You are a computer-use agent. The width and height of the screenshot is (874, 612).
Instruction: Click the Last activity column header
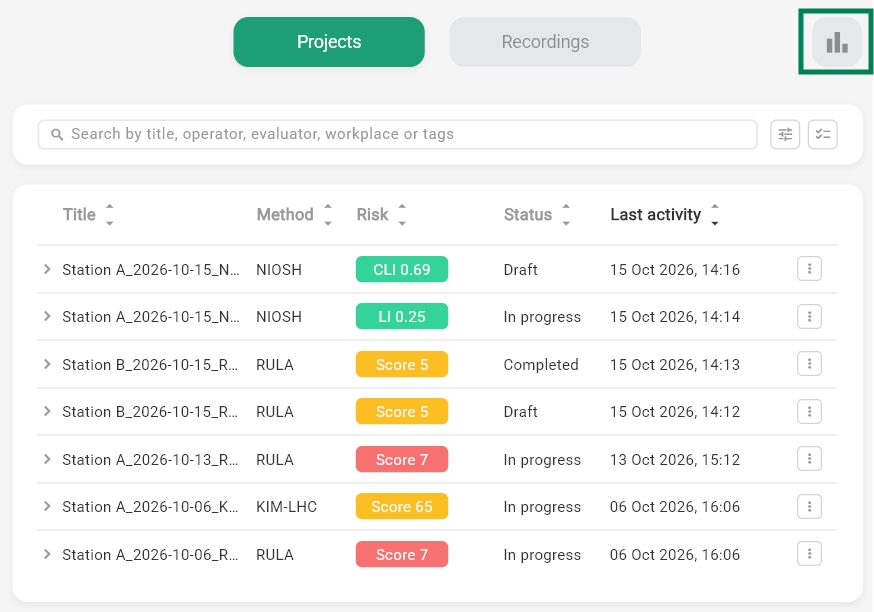[656, 215]
